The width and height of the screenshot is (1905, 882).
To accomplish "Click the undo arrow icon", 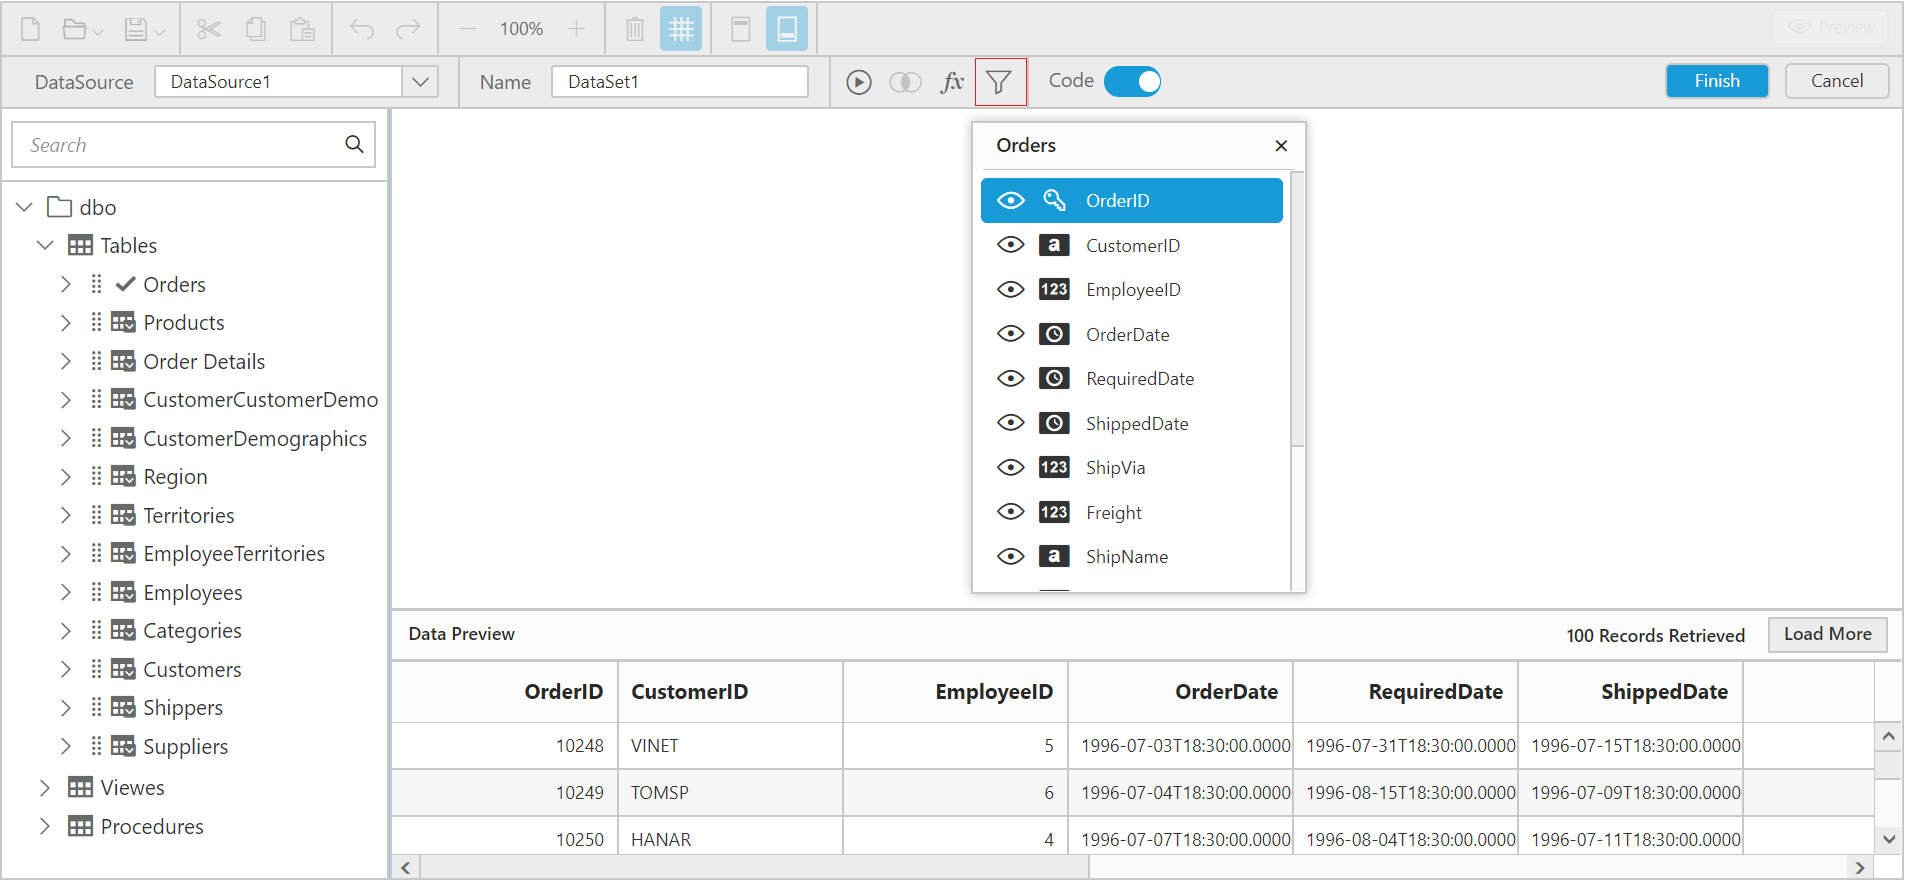I will [362, 29].
